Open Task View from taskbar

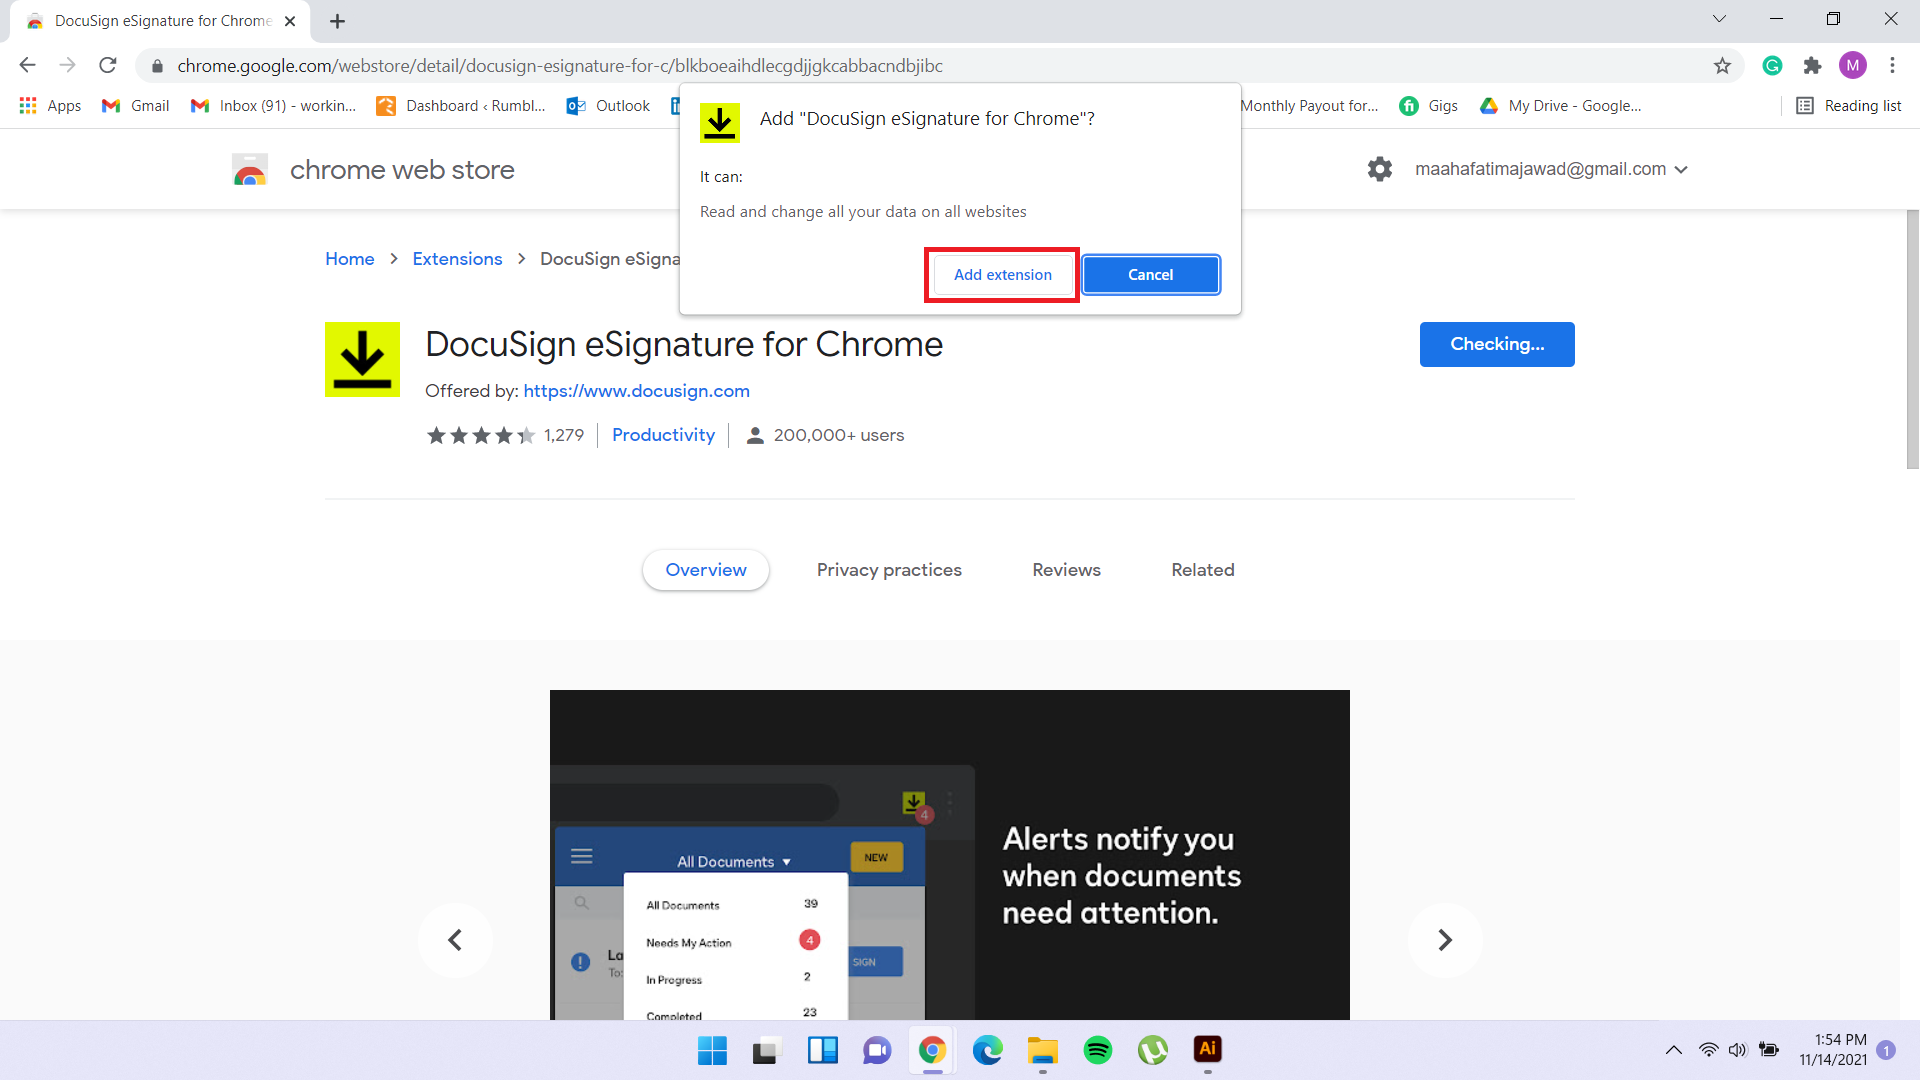(x=767, y=1050)
